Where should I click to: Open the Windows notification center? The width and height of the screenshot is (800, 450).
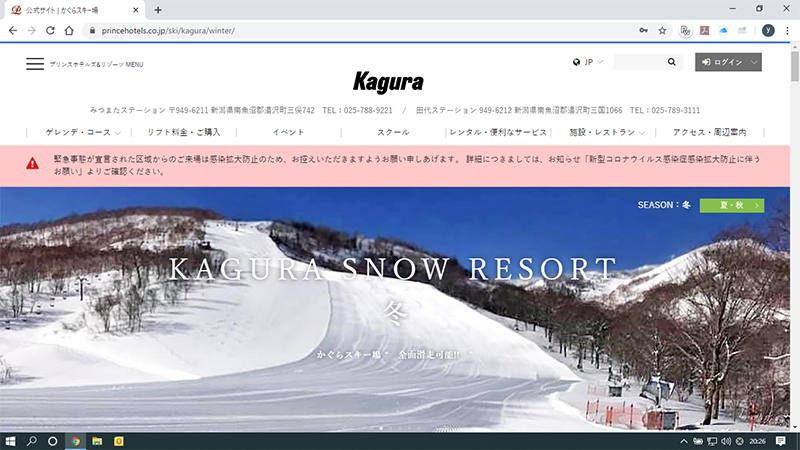pyautogui.click(x=781, y=441)
